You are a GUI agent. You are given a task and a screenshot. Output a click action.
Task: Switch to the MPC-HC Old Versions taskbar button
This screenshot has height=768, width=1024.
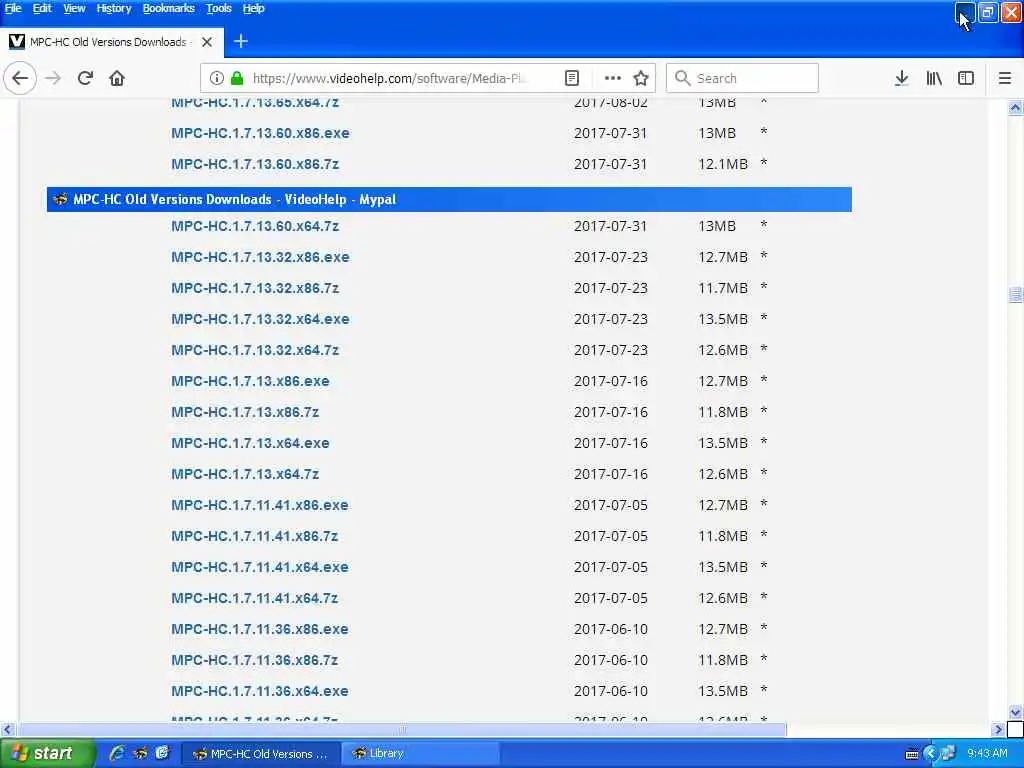point(260,754)
